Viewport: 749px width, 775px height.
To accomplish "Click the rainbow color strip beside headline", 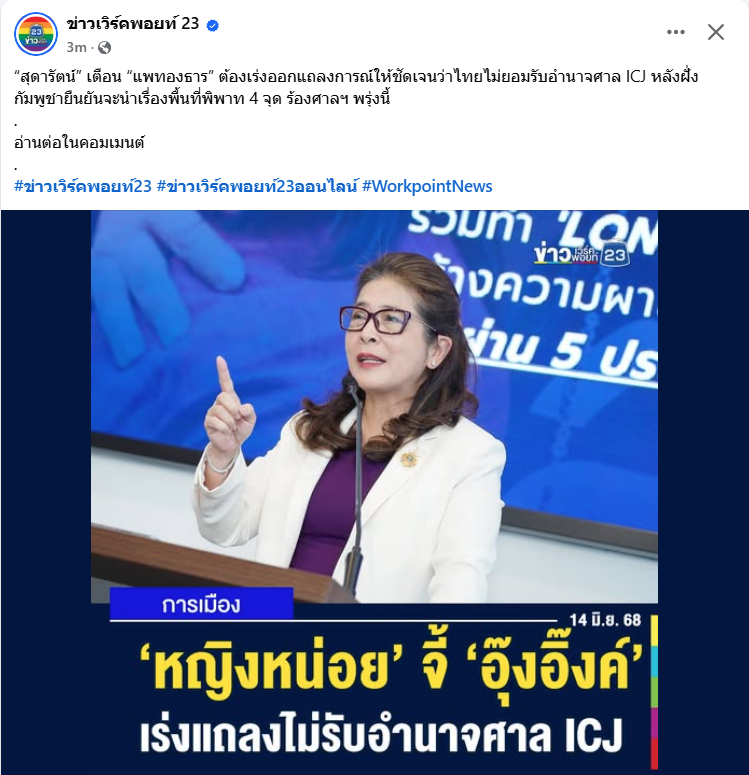I will click(654, 692).
